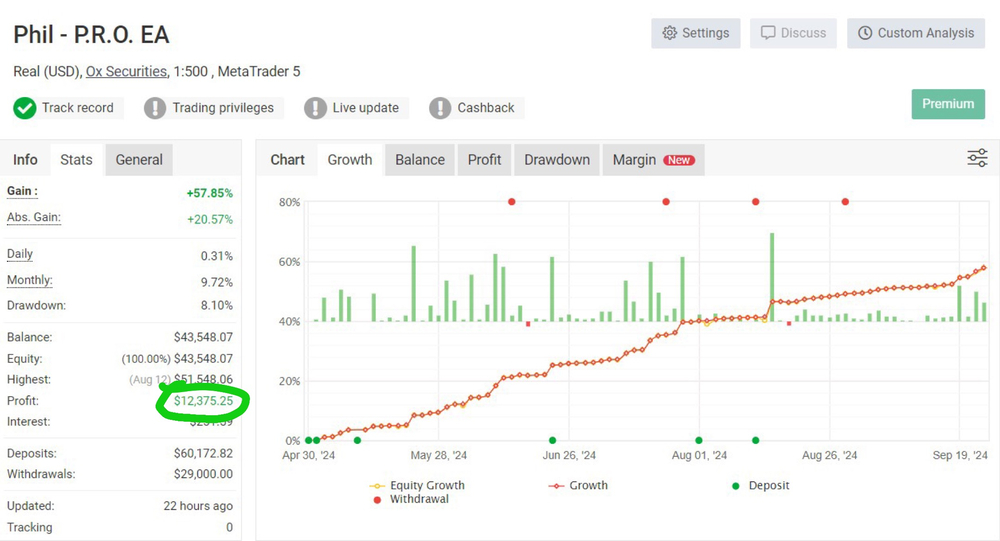Open the Settings button

click(x=695, y=33)
